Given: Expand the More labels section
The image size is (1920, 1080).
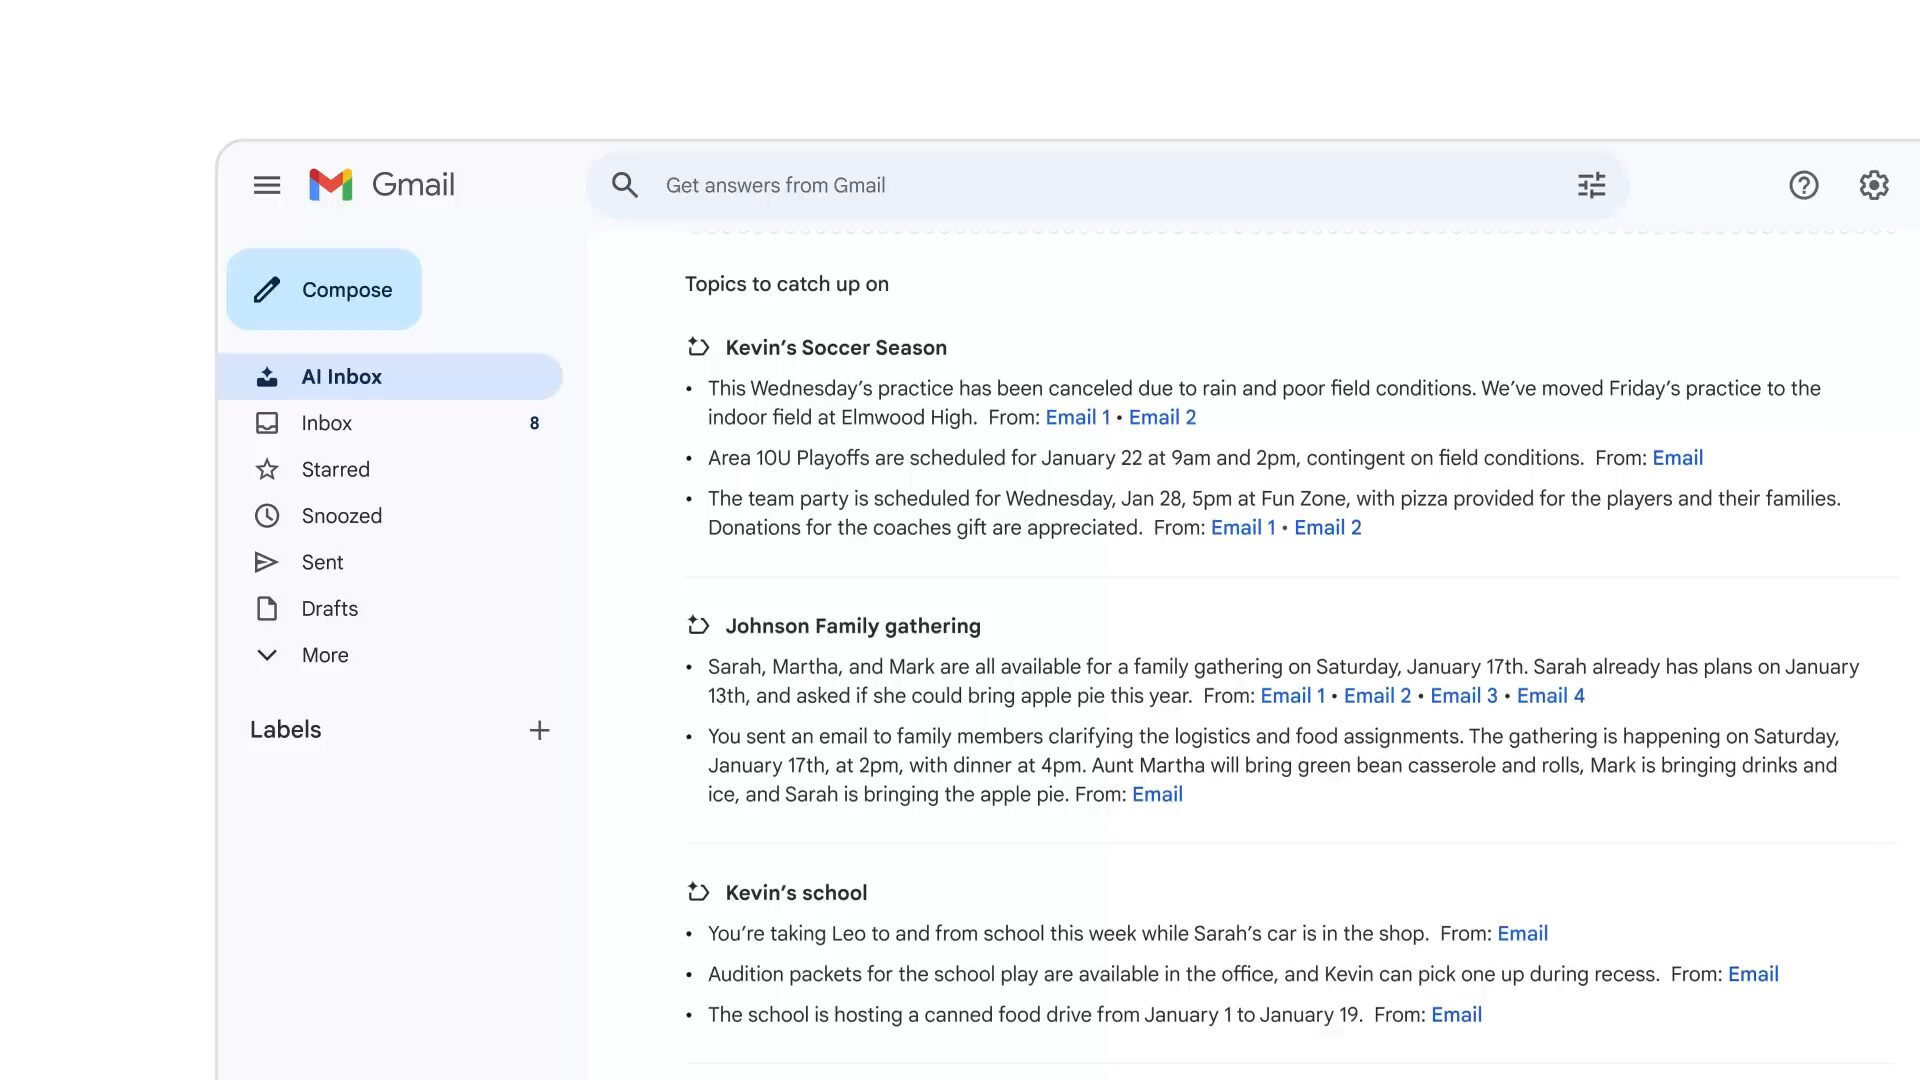Looking at the screenshot, I should coord(324,655).
